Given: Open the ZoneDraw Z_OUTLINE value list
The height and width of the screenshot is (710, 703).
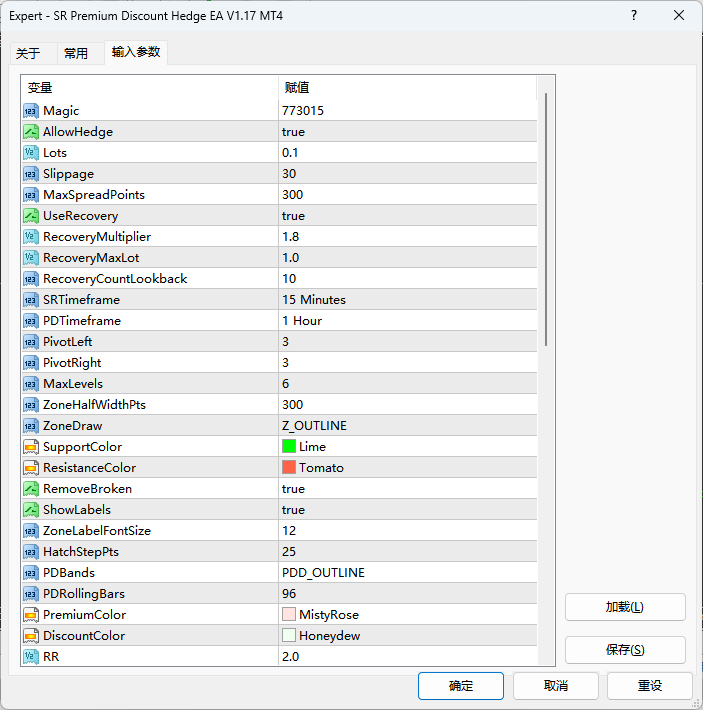Looking at the screenshot, I should (314, 426).
